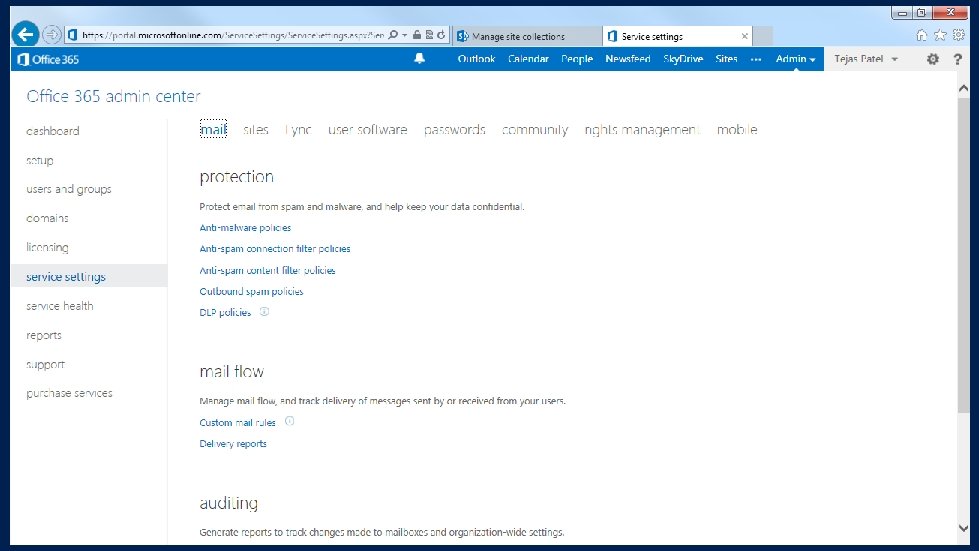Viewport: 979px width, 551px height.
Task: Open the notifications bell icon
Action: coord(420,58)
